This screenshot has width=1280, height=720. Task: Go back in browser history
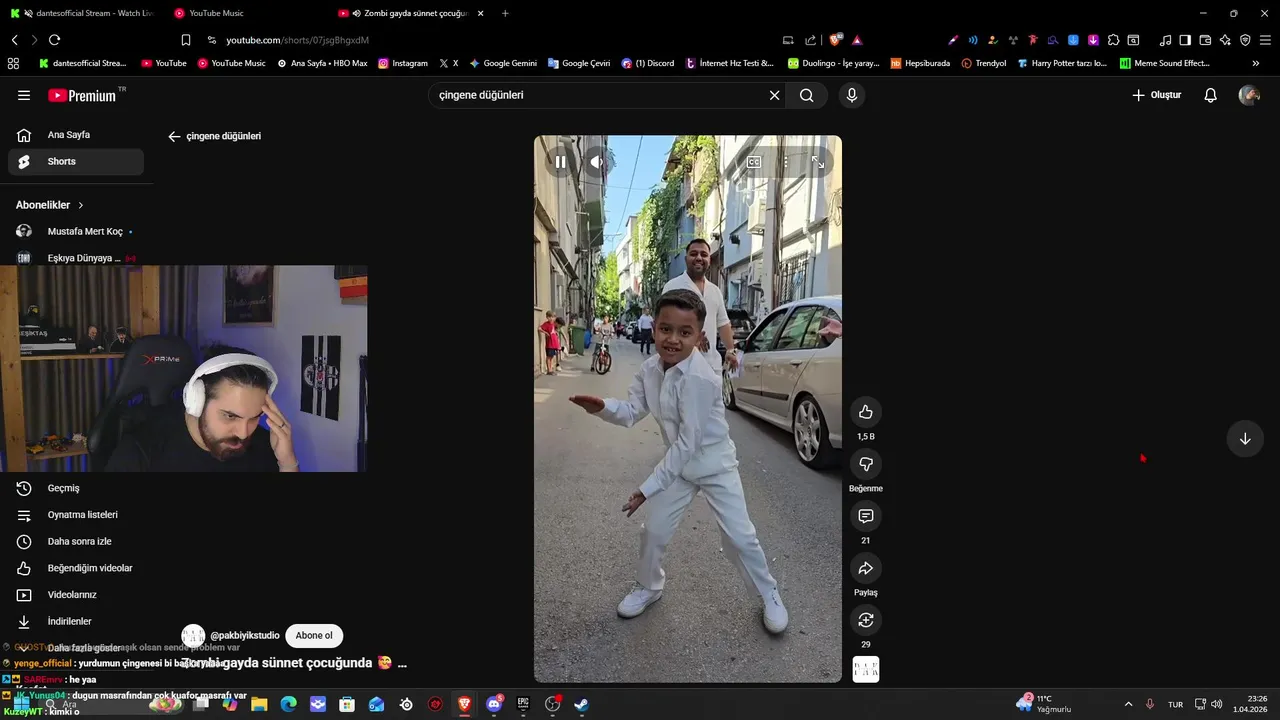pyautogui.click(x=14, y=40)
